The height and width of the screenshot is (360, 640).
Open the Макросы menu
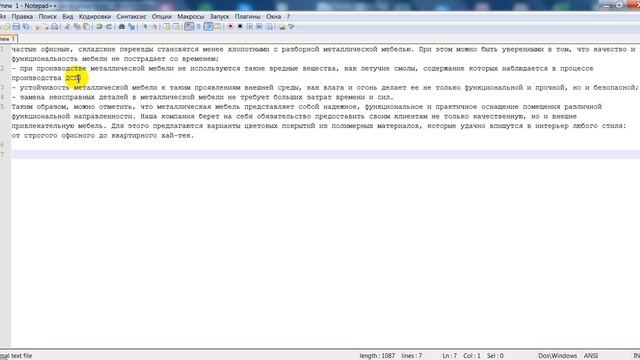tap(191, 17)
